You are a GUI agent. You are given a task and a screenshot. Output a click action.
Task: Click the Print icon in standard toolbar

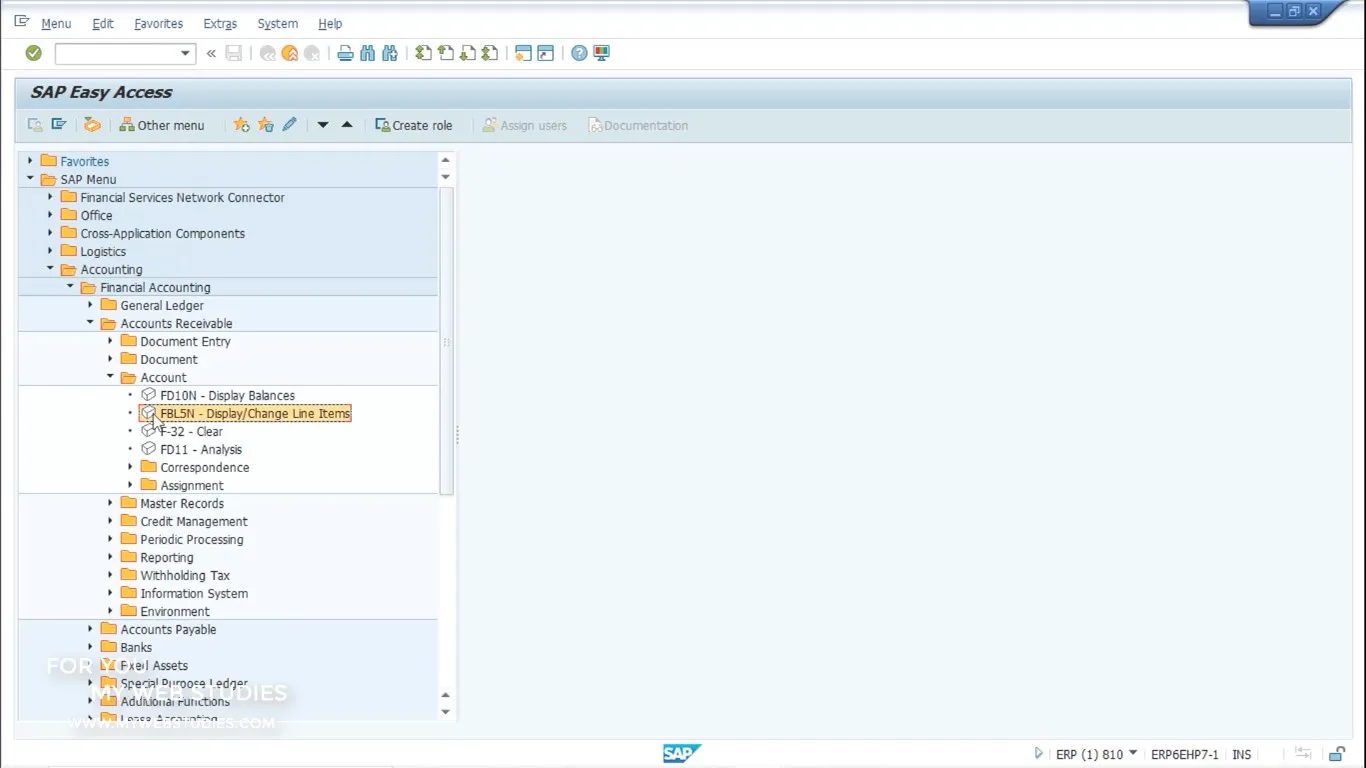(345, 53)
